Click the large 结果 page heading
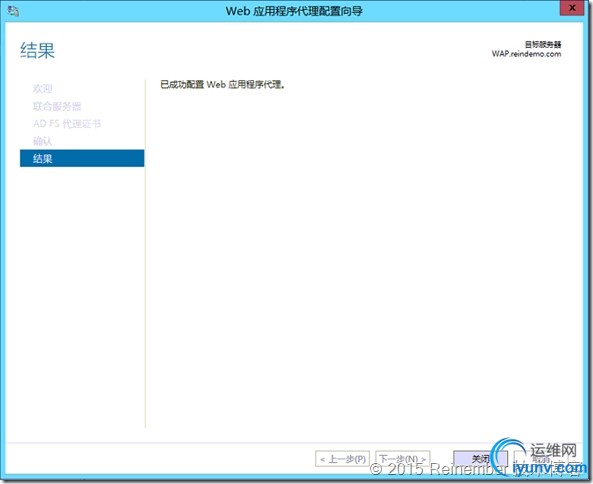Viewport: 593px width, 484px height. coord(37,50)
